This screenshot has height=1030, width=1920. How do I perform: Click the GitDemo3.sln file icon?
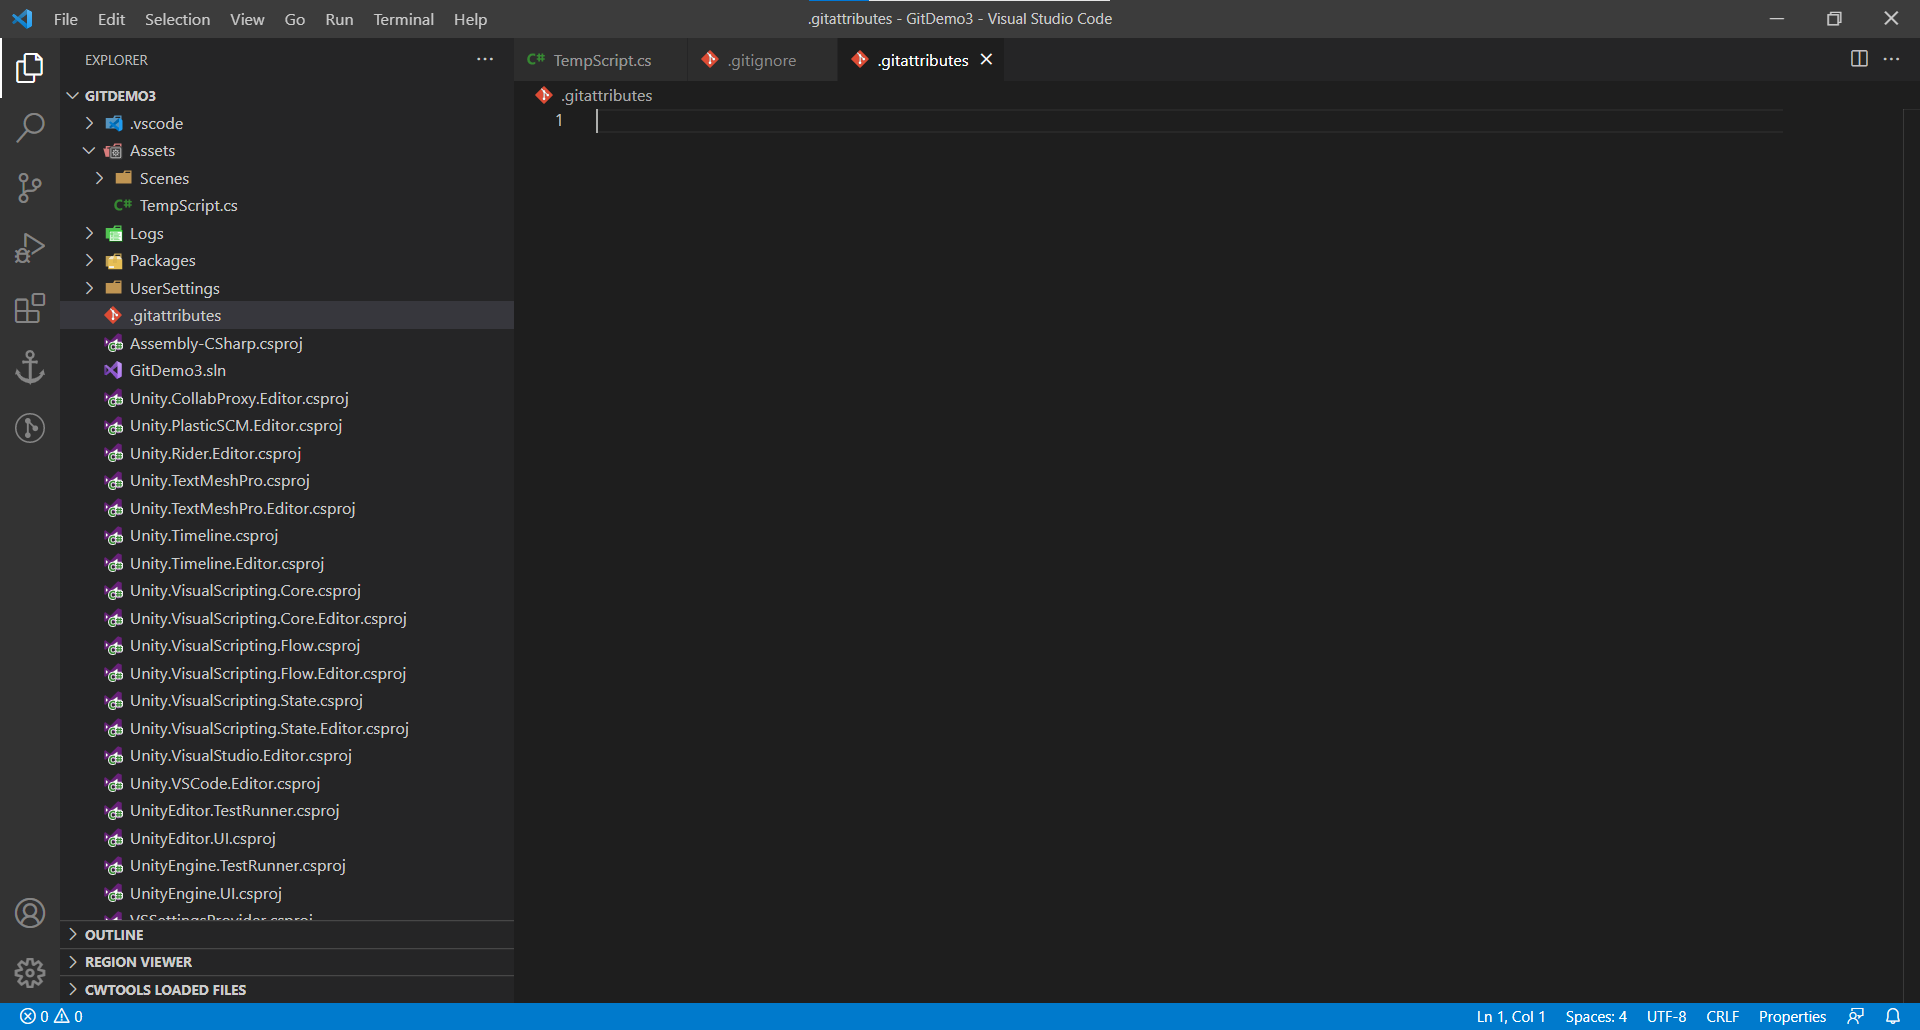pos(114,371)
